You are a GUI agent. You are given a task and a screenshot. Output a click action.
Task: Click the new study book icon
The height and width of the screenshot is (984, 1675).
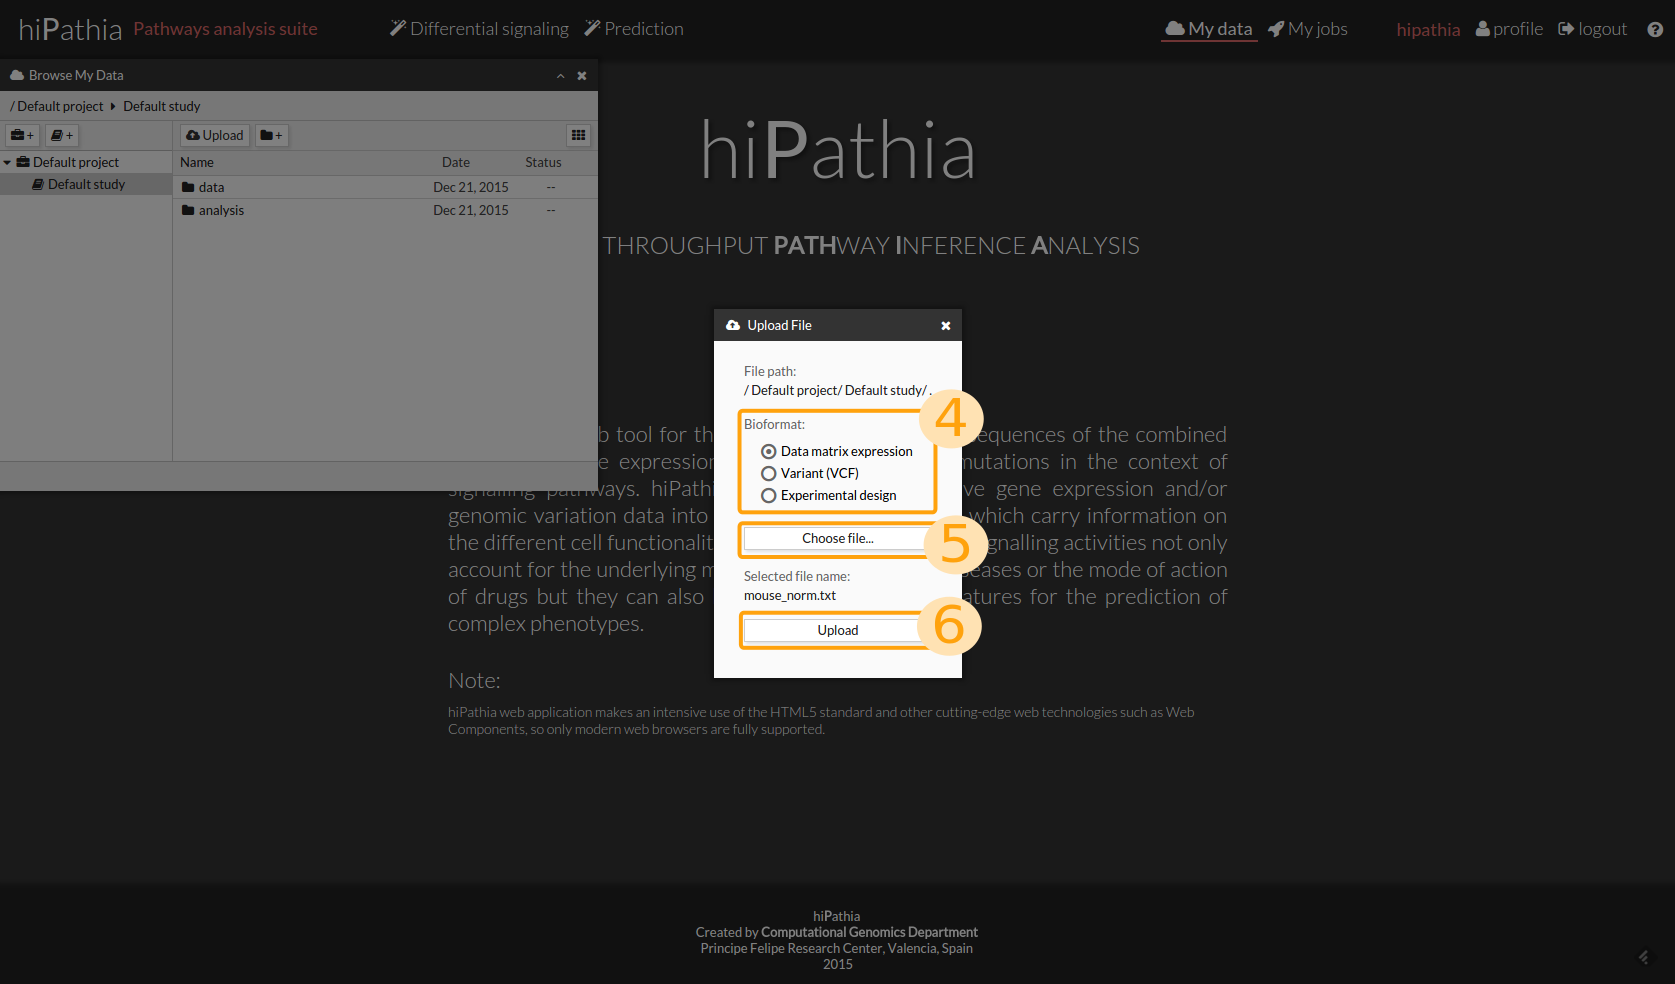pyautogui.click(x=62, y=135)
